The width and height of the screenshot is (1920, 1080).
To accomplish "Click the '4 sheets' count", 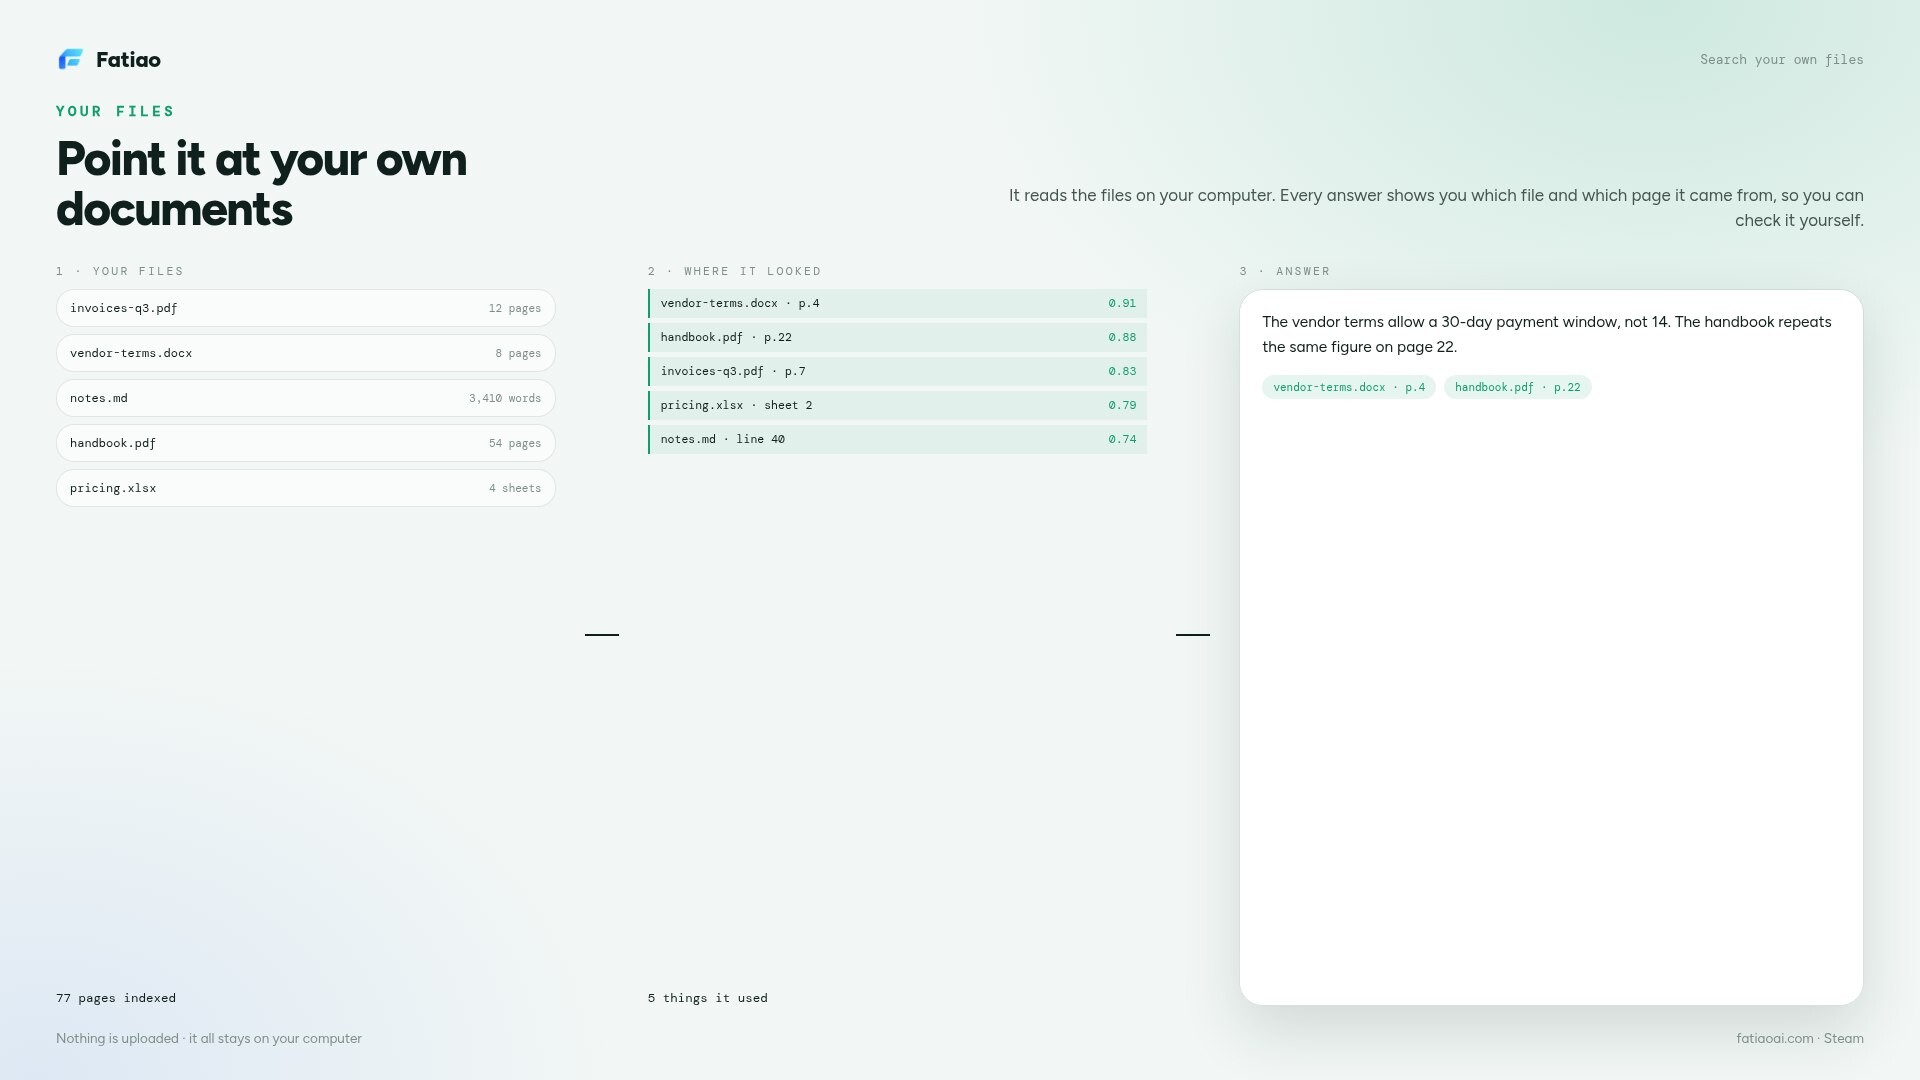I will point(515,488).
